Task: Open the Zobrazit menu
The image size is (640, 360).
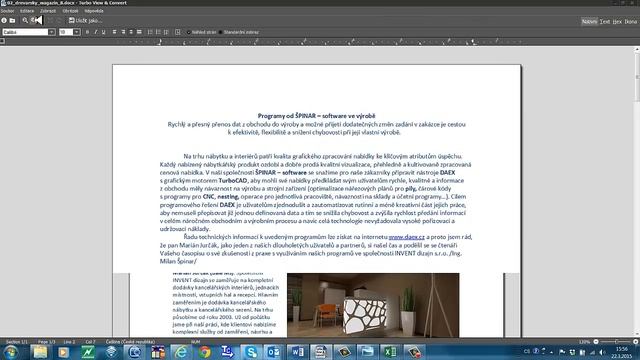Action: point(48,11)
